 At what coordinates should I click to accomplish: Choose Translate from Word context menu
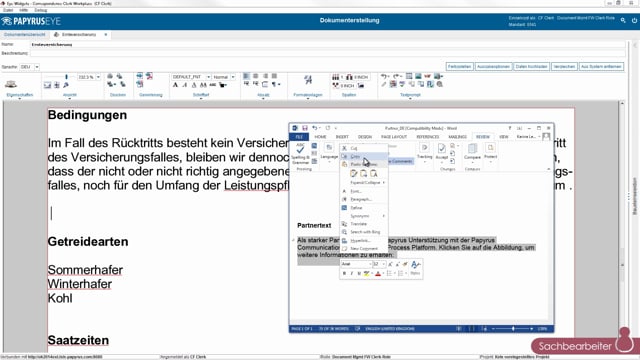tap(363, 224)
